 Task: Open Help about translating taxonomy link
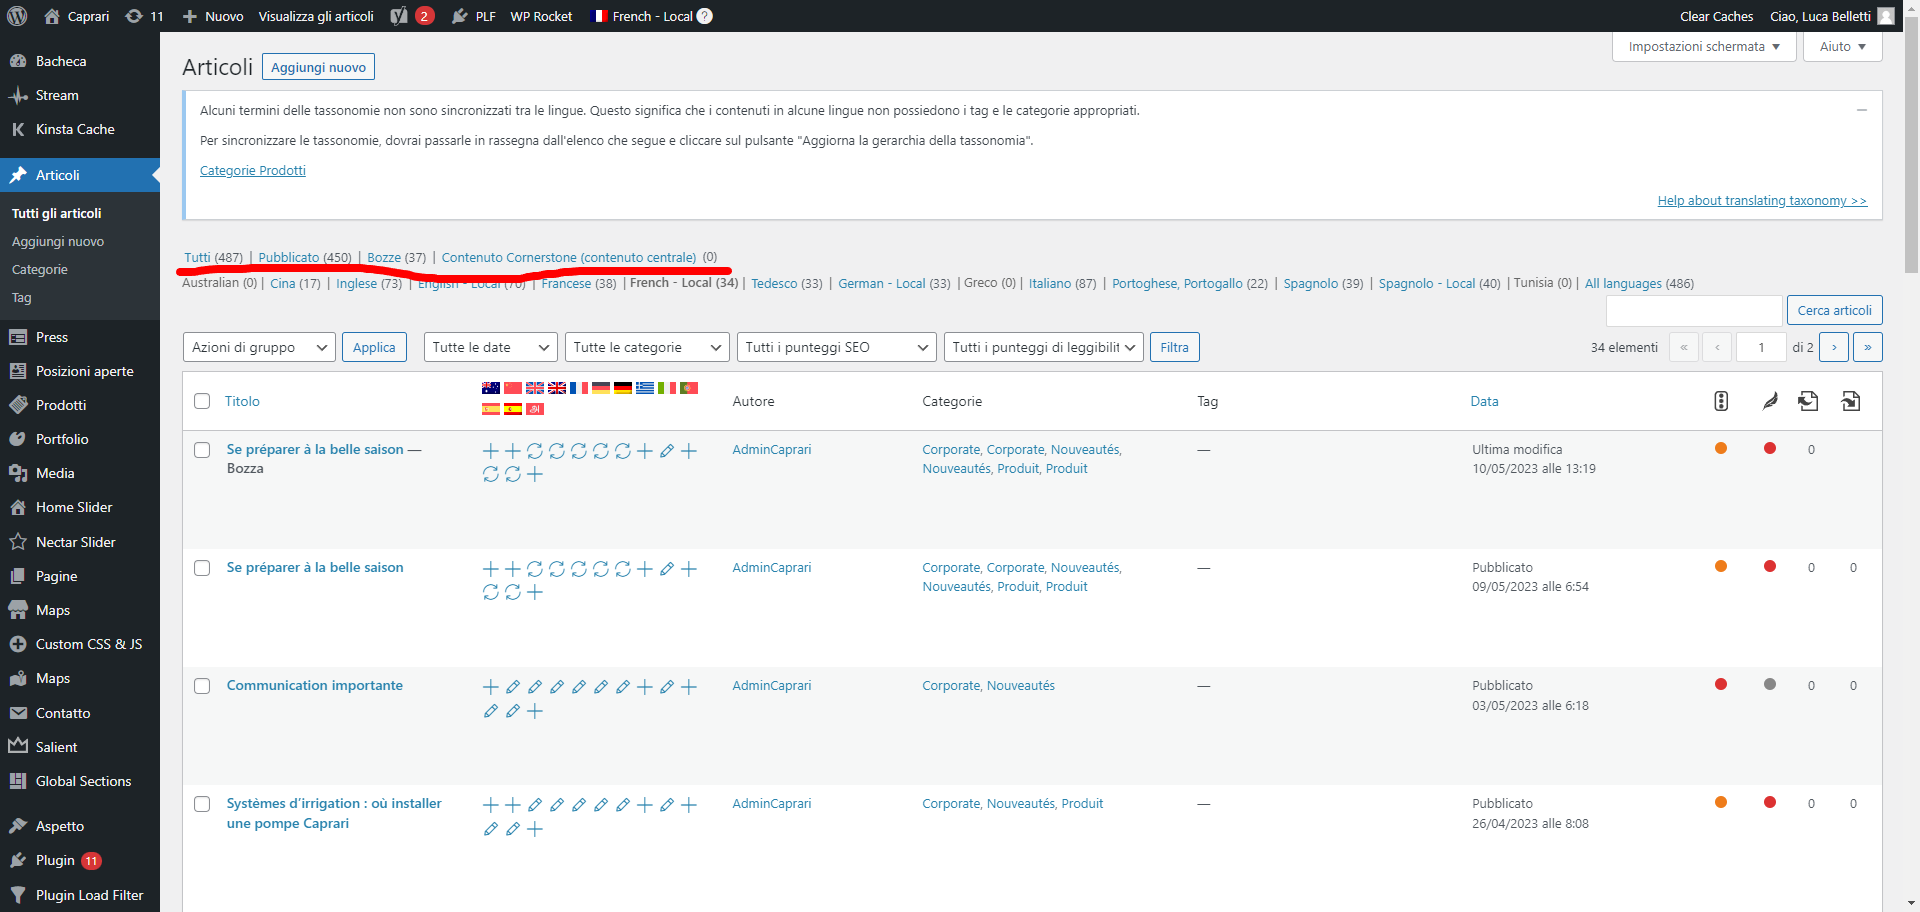tap(1762, 200)
